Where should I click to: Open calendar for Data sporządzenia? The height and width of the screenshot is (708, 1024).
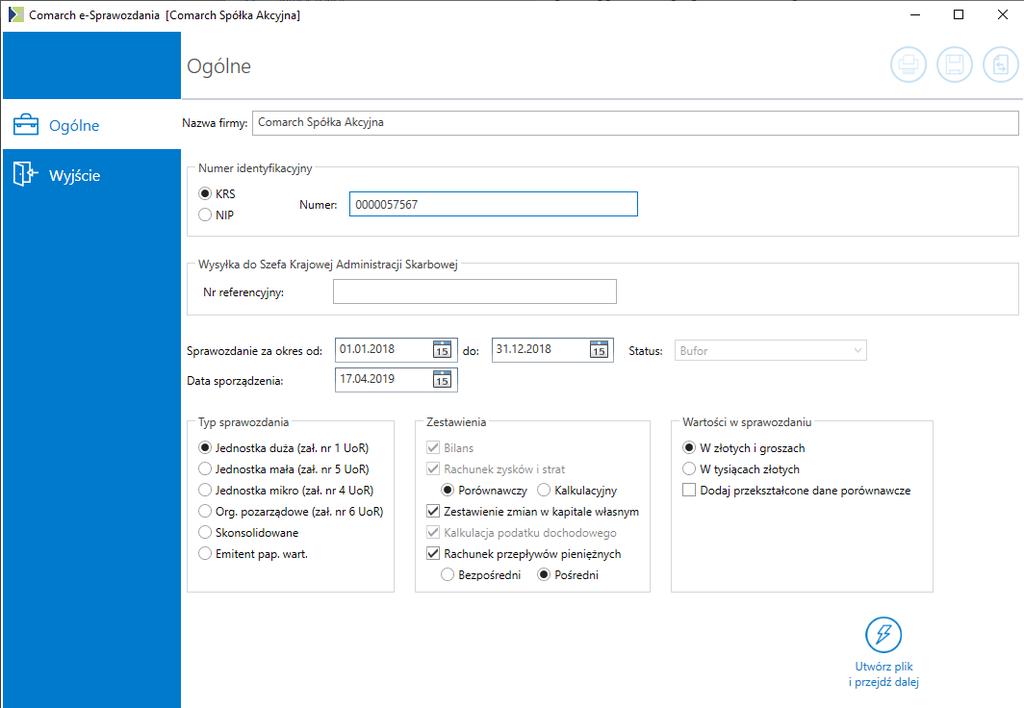coord(442,379)
